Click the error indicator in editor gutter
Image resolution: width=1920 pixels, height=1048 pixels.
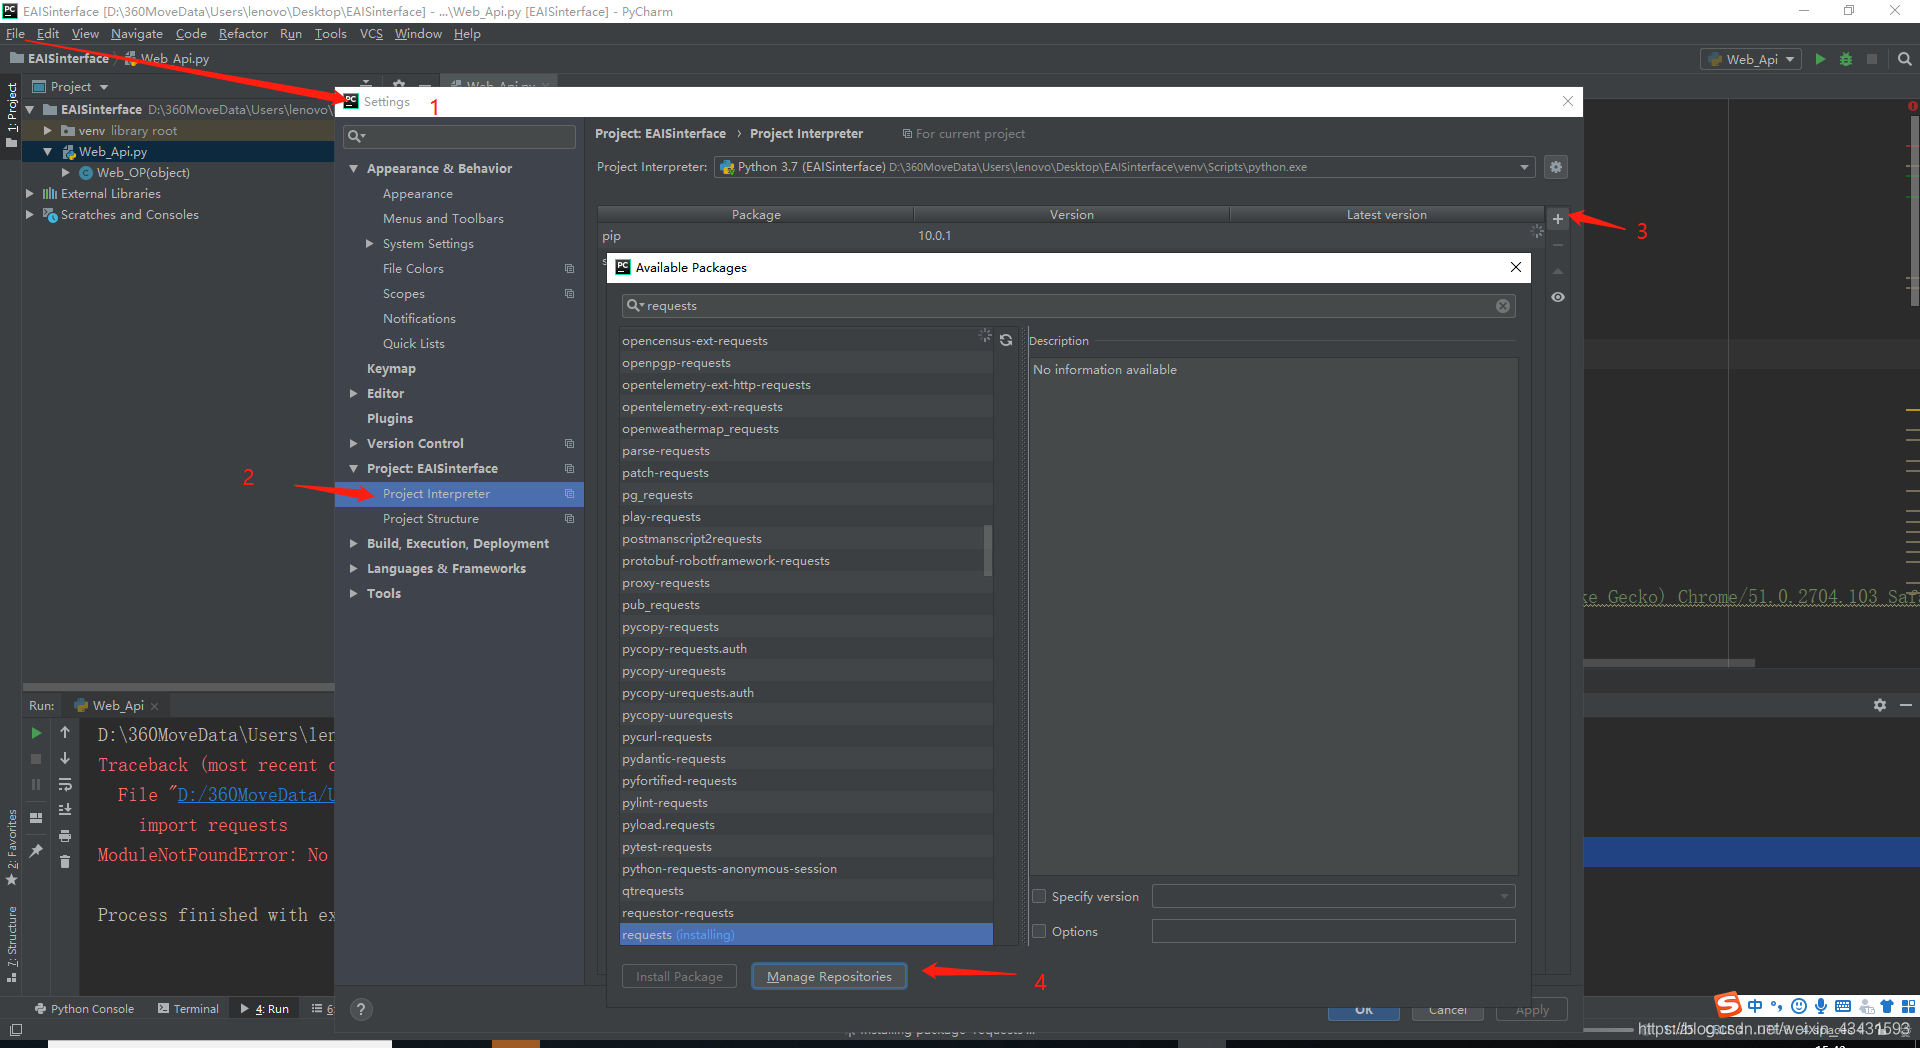[1912, 106]
